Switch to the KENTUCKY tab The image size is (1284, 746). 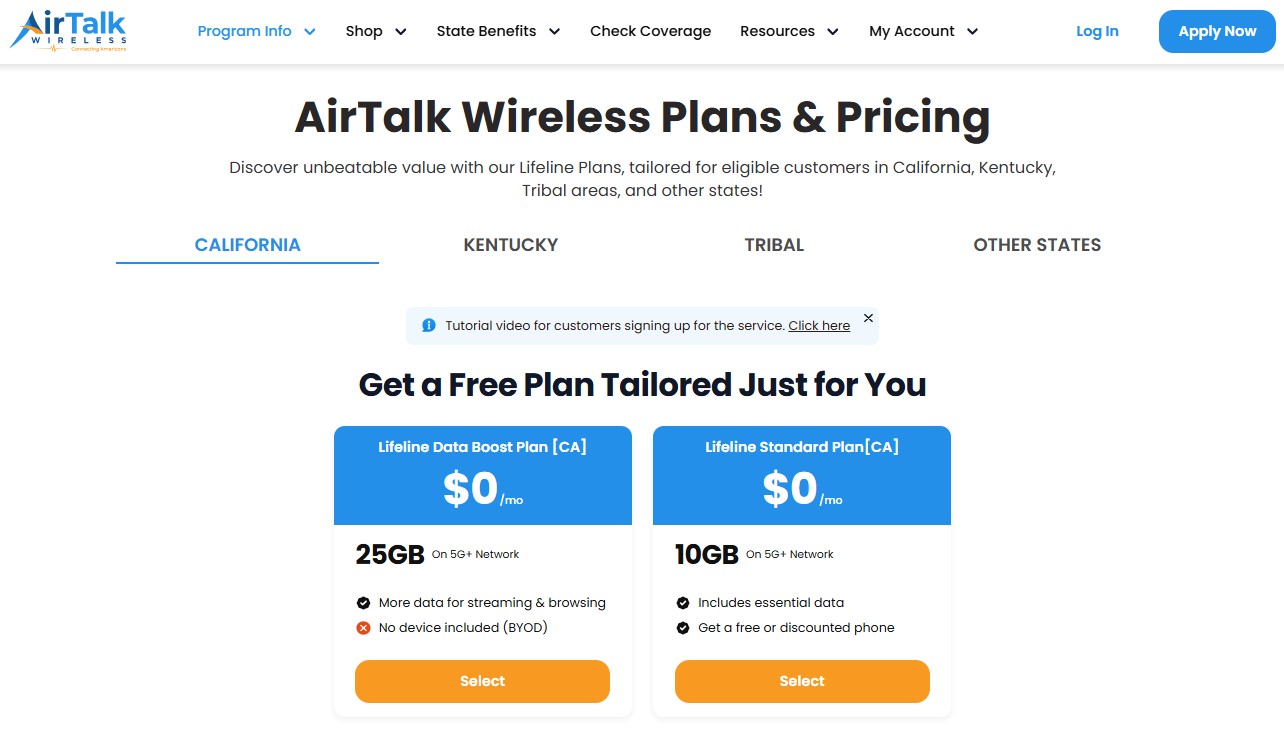pyautogui.click(x=510, y=244)
